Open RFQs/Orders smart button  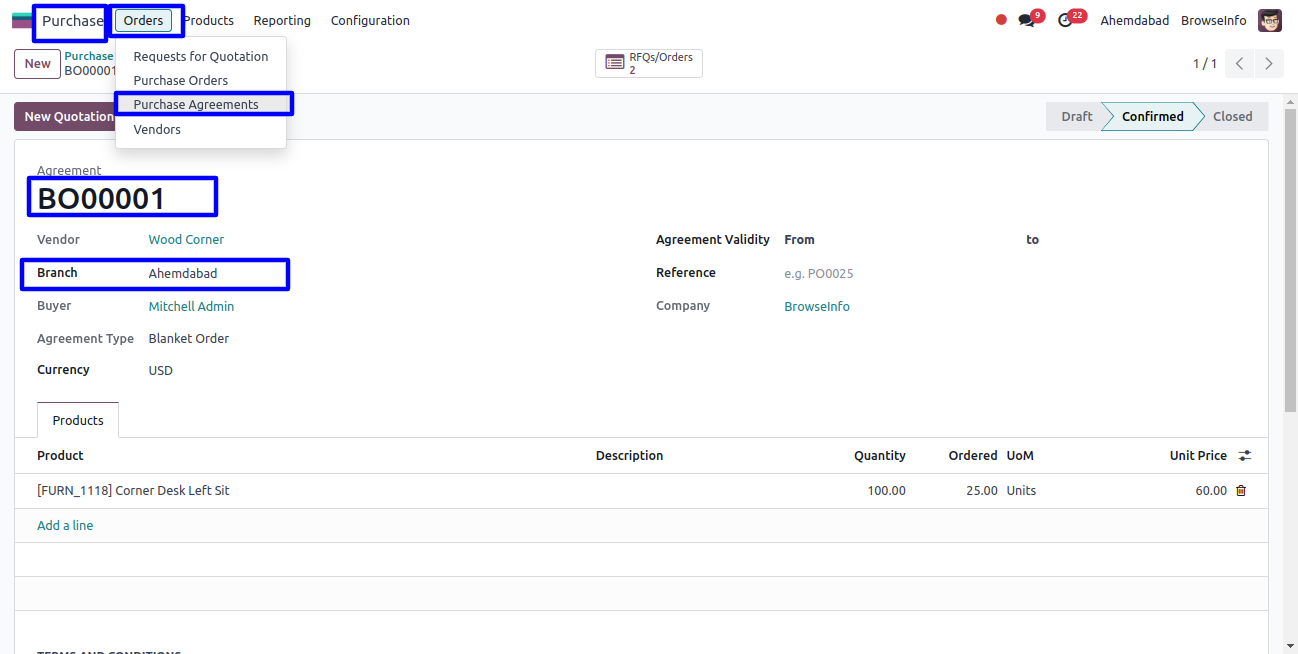649,63
